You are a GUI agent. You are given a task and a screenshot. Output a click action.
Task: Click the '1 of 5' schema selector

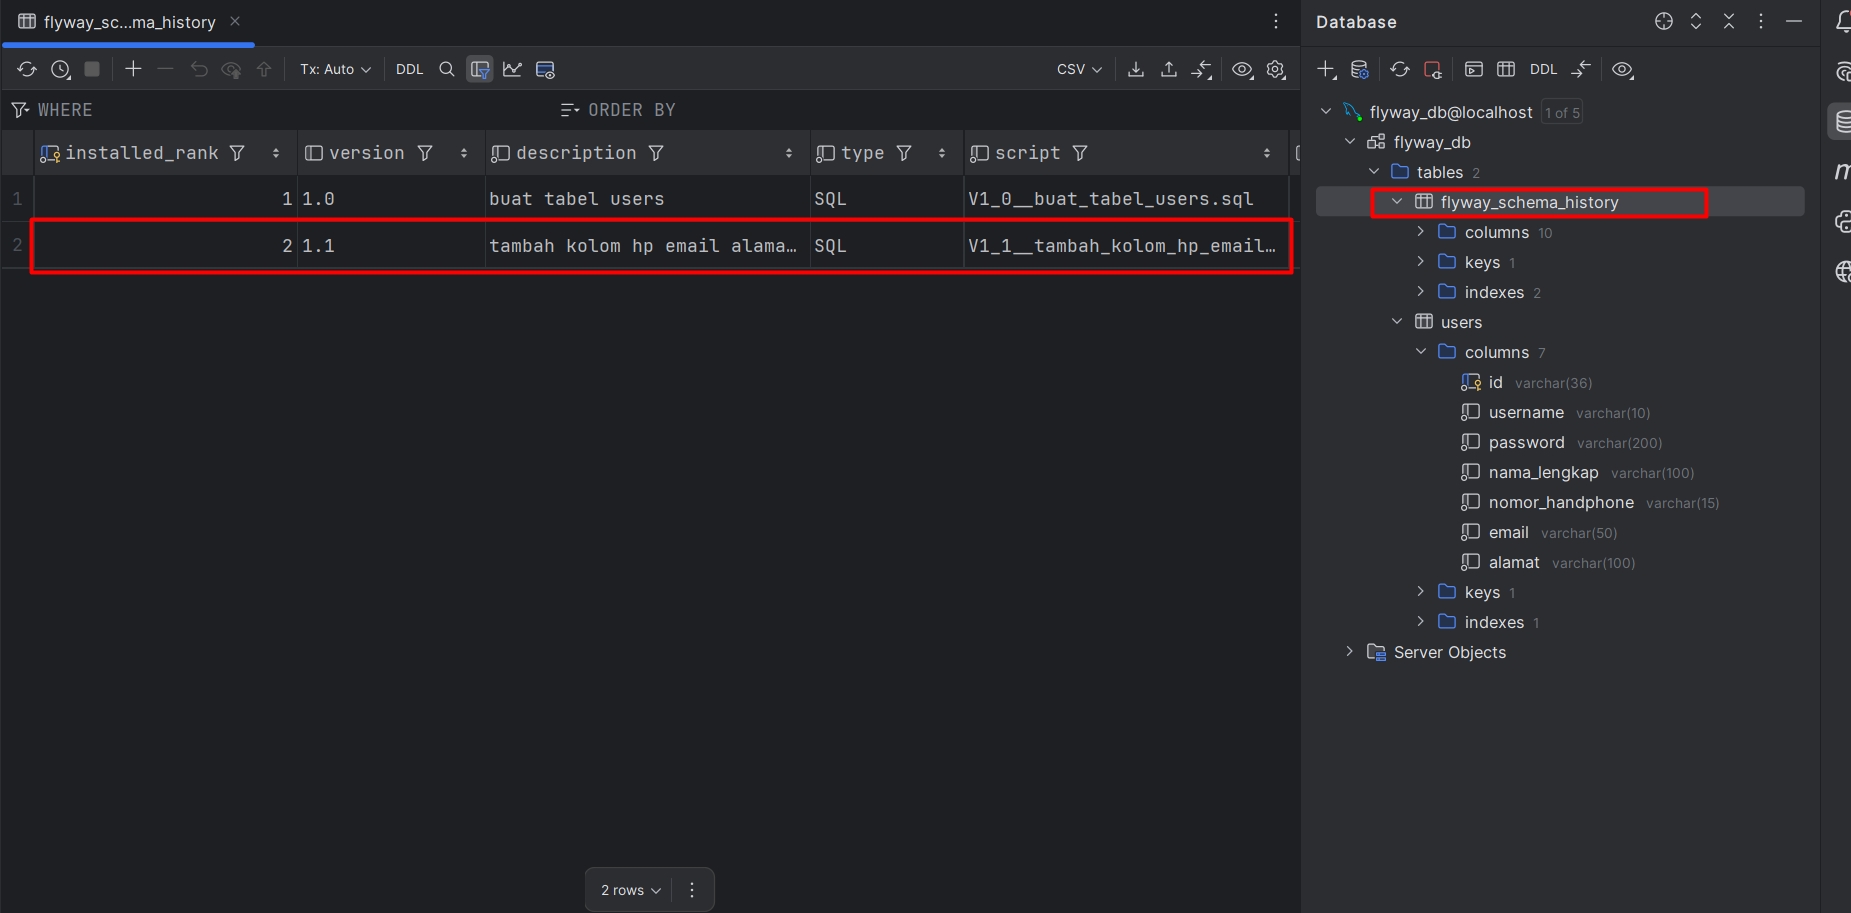pyautogui.click(x=1562, y=113)
